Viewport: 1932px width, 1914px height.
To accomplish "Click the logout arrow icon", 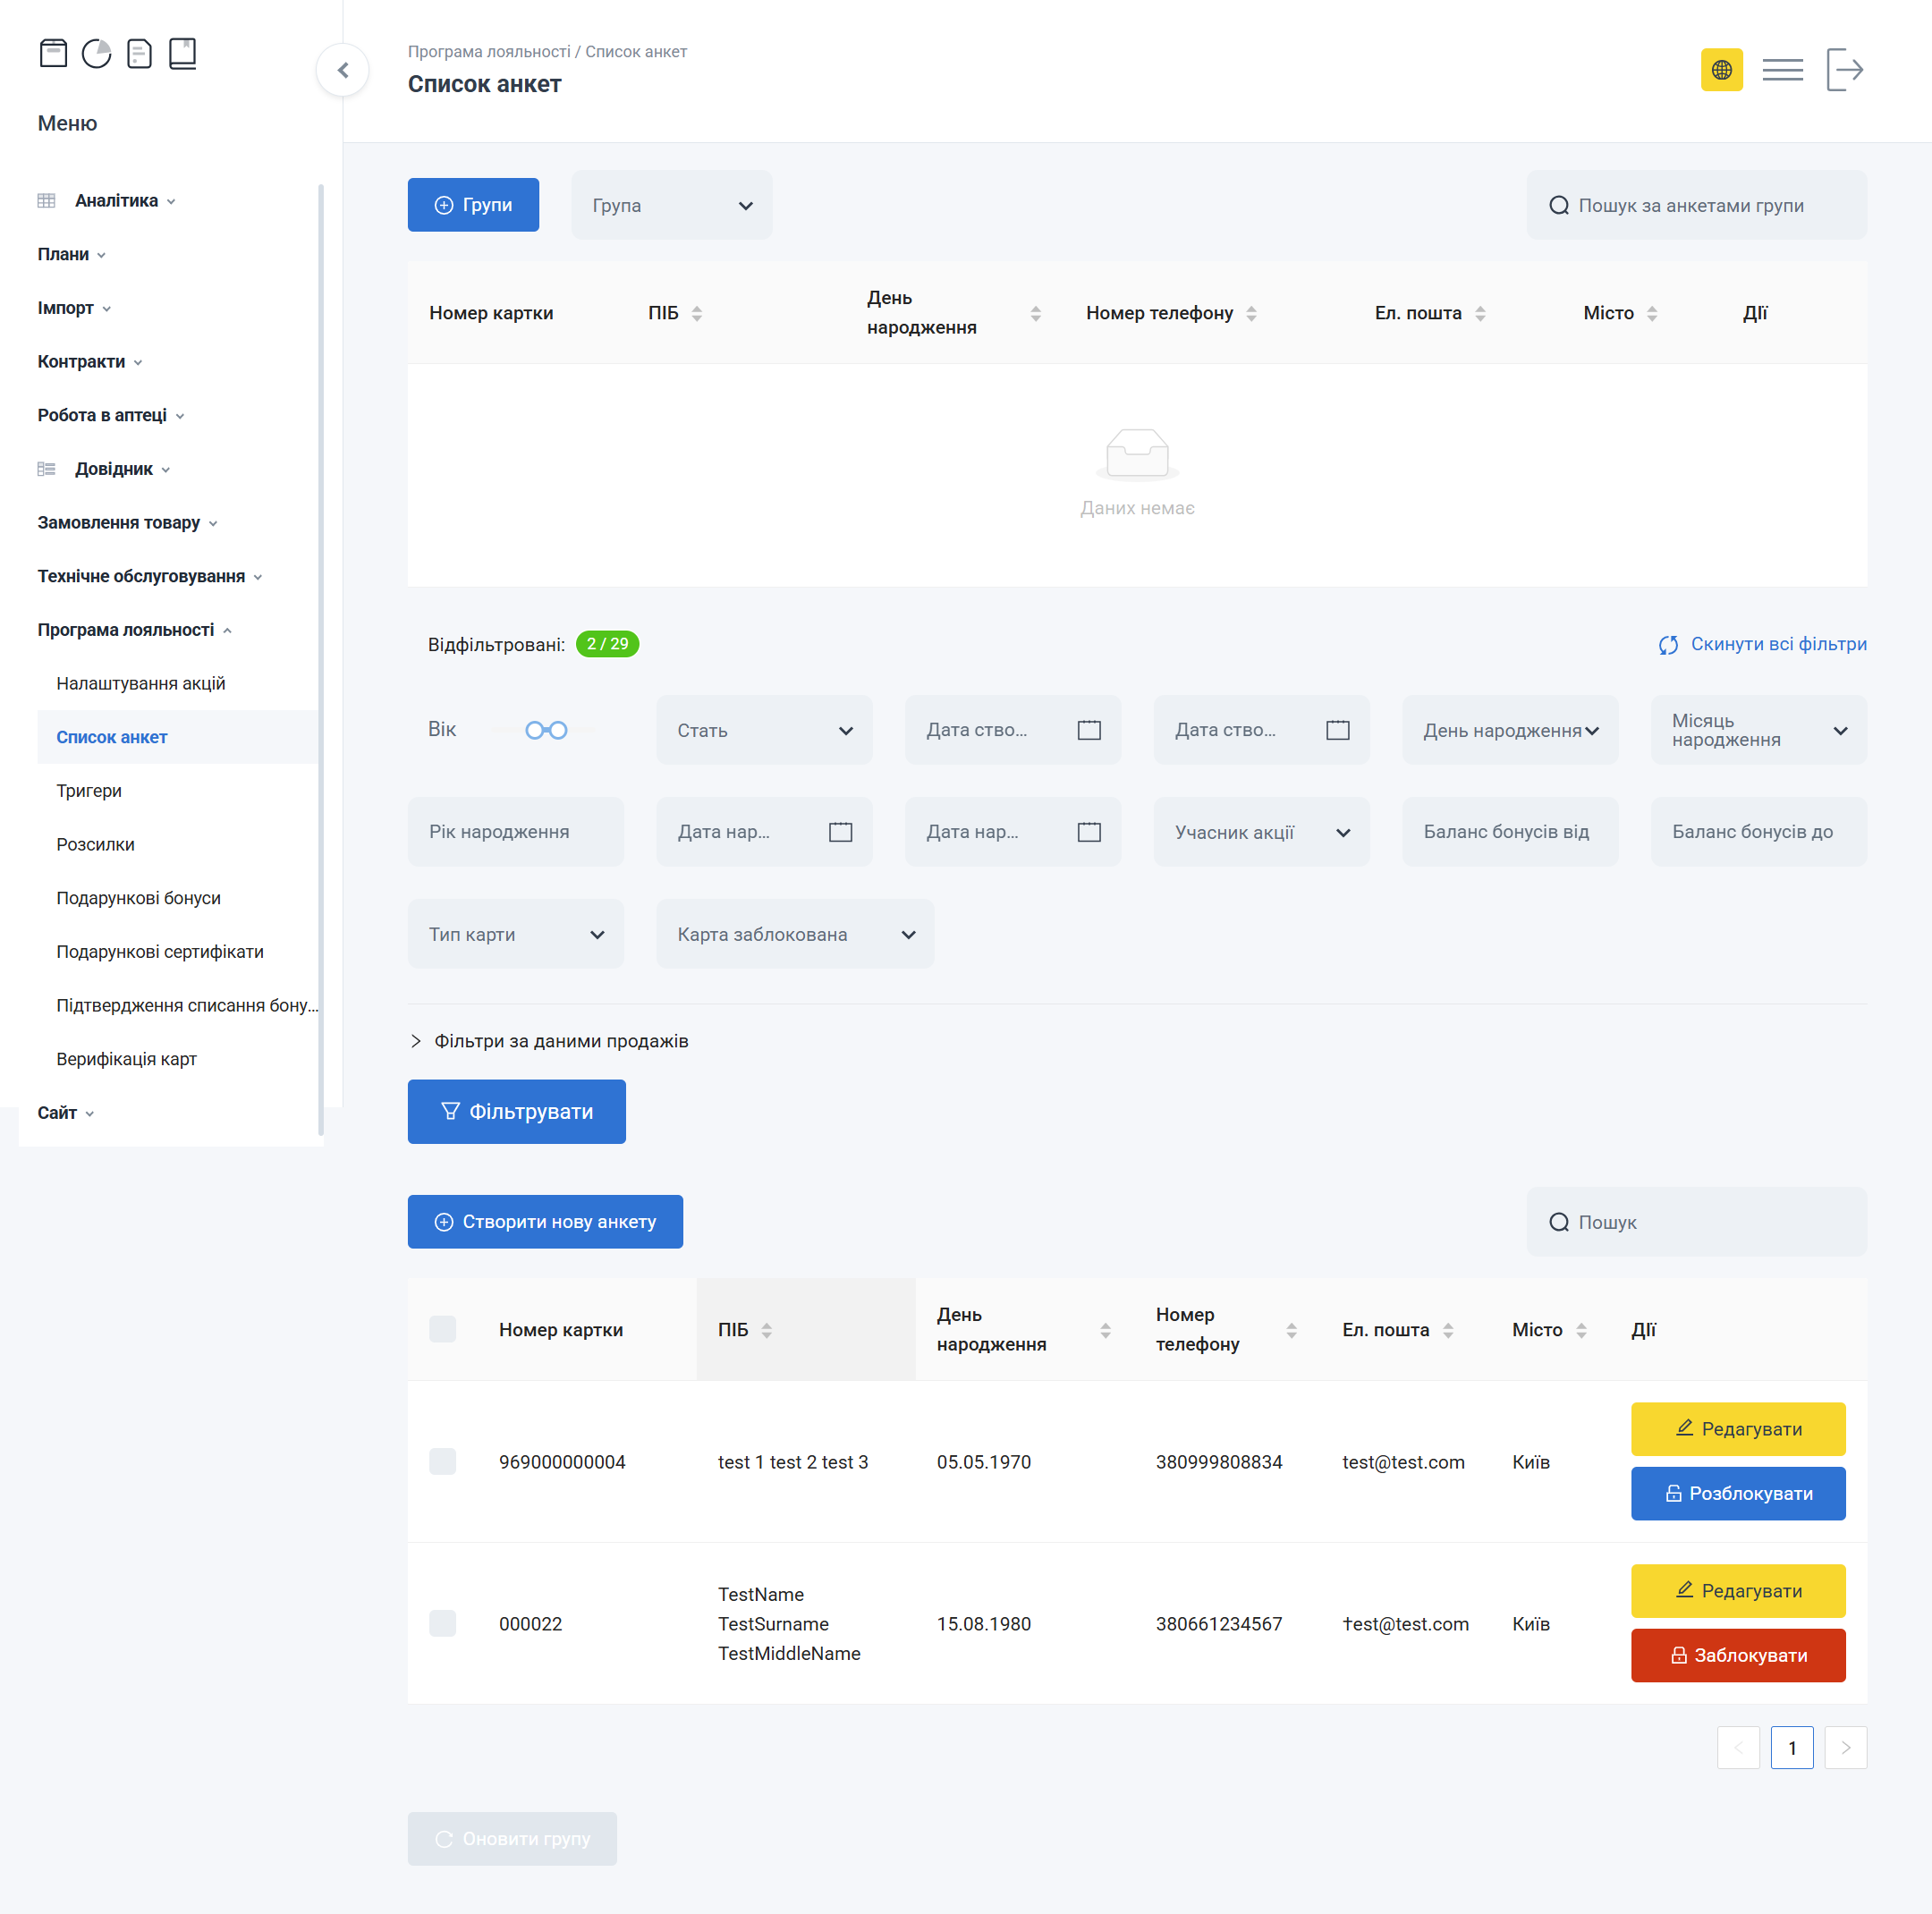I will click(x=1844, y=70).
